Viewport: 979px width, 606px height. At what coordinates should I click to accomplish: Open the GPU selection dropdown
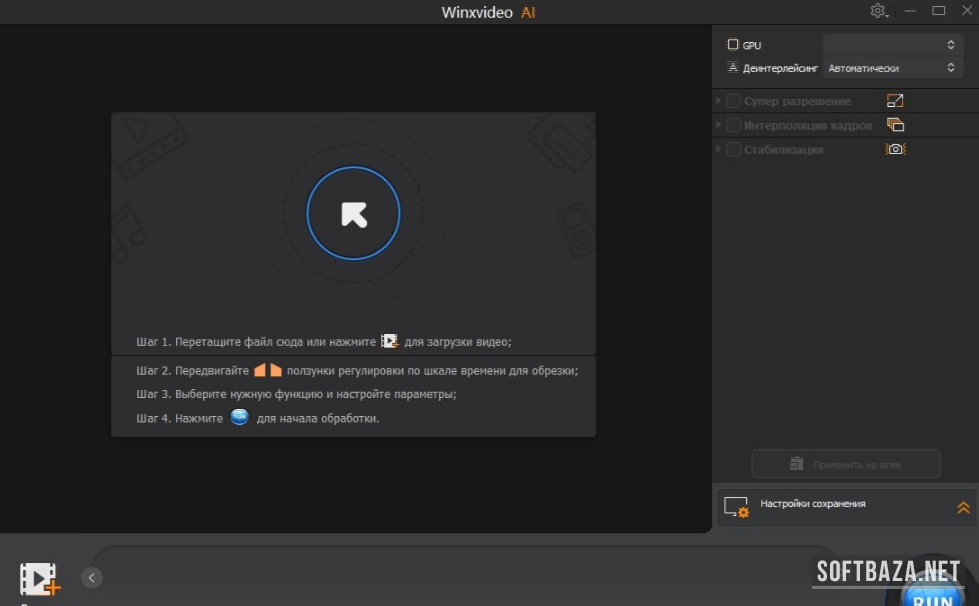pos(890,45)
